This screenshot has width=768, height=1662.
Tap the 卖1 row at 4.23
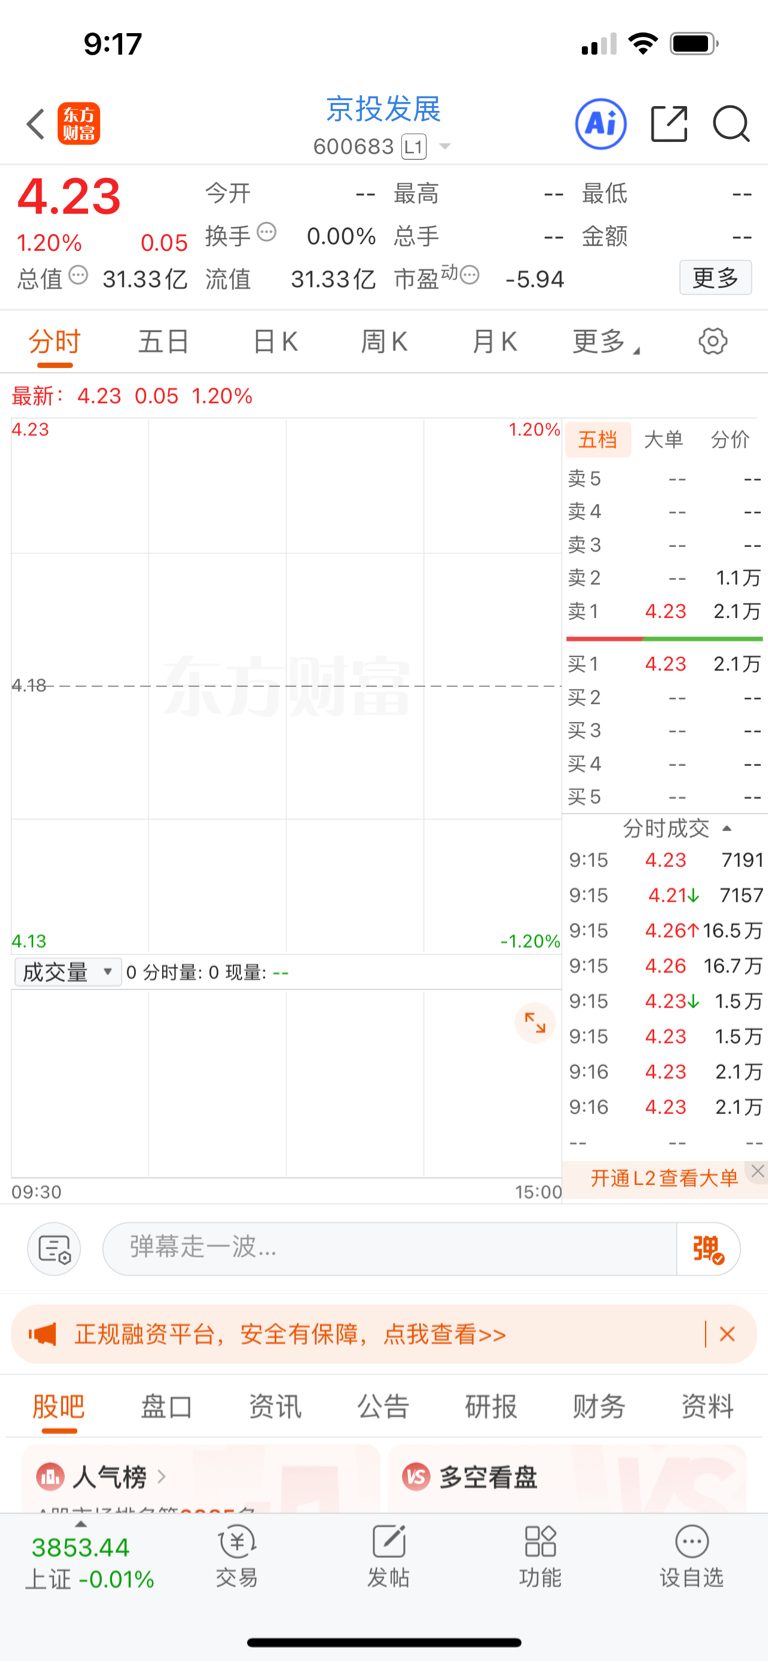tap(664, 611)
